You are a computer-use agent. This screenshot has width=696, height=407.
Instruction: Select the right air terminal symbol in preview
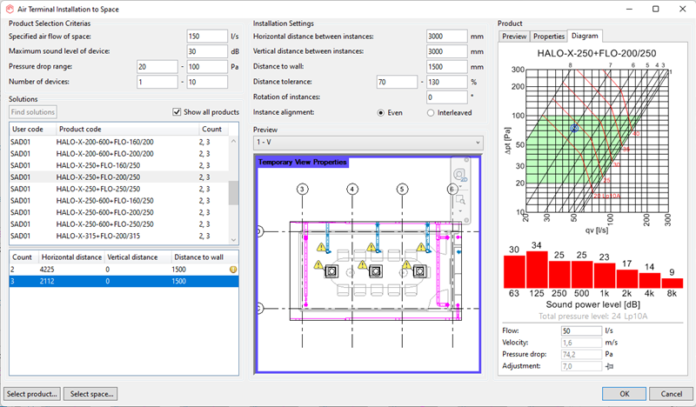tap(419, 271)
